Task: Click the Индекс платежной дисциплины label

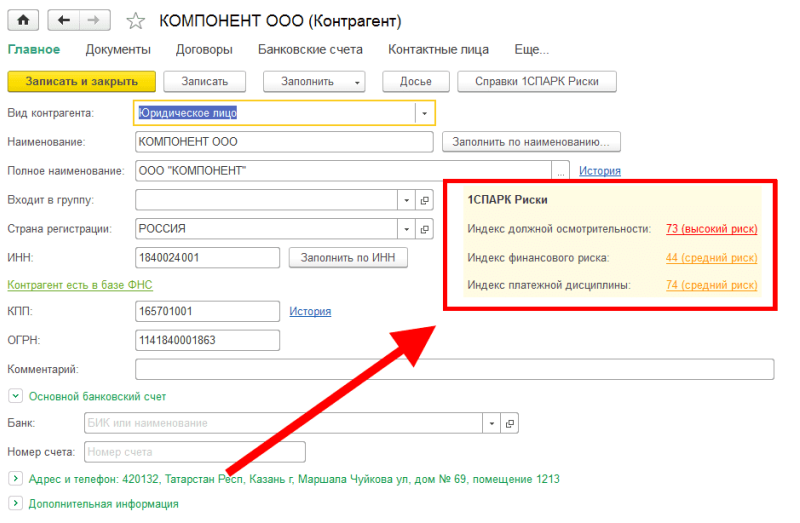Action: [x=549, y=285]
